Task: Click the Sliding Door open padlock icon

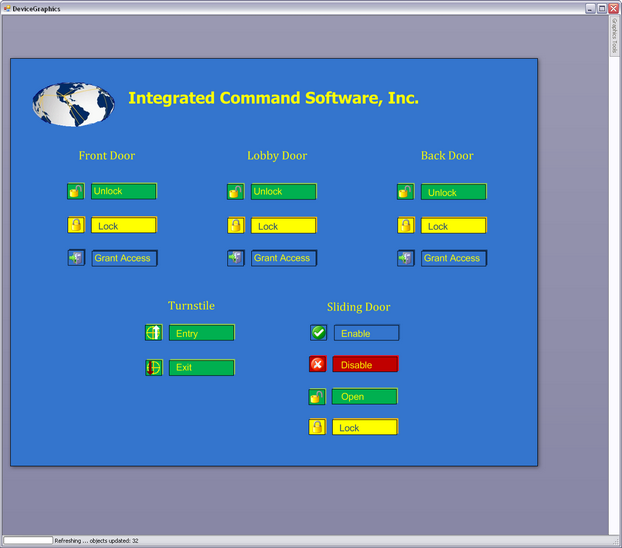Action: [317, 396]
